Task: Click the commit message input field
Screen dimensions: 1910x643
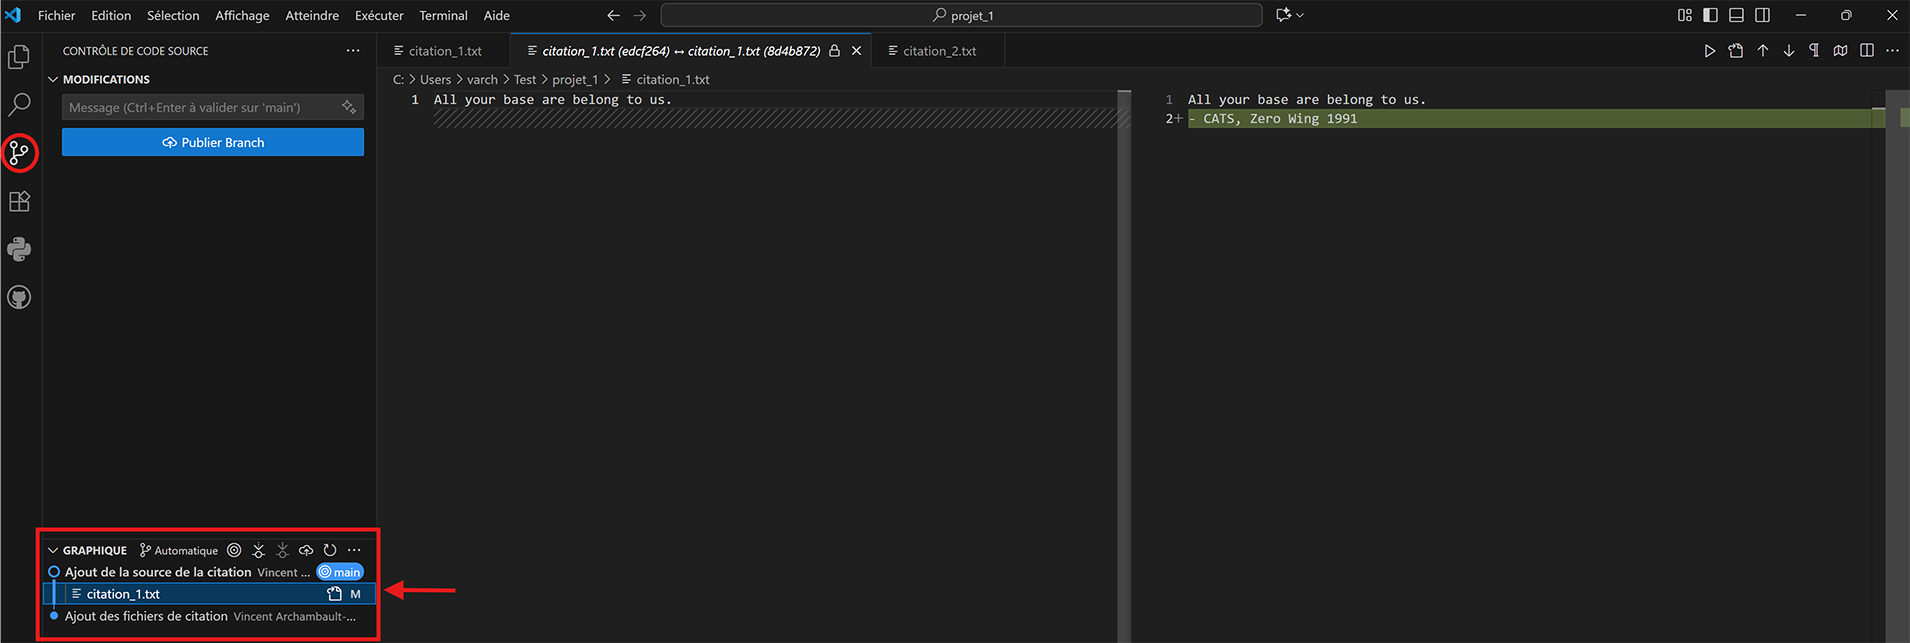Action: (x=200, y=107)
